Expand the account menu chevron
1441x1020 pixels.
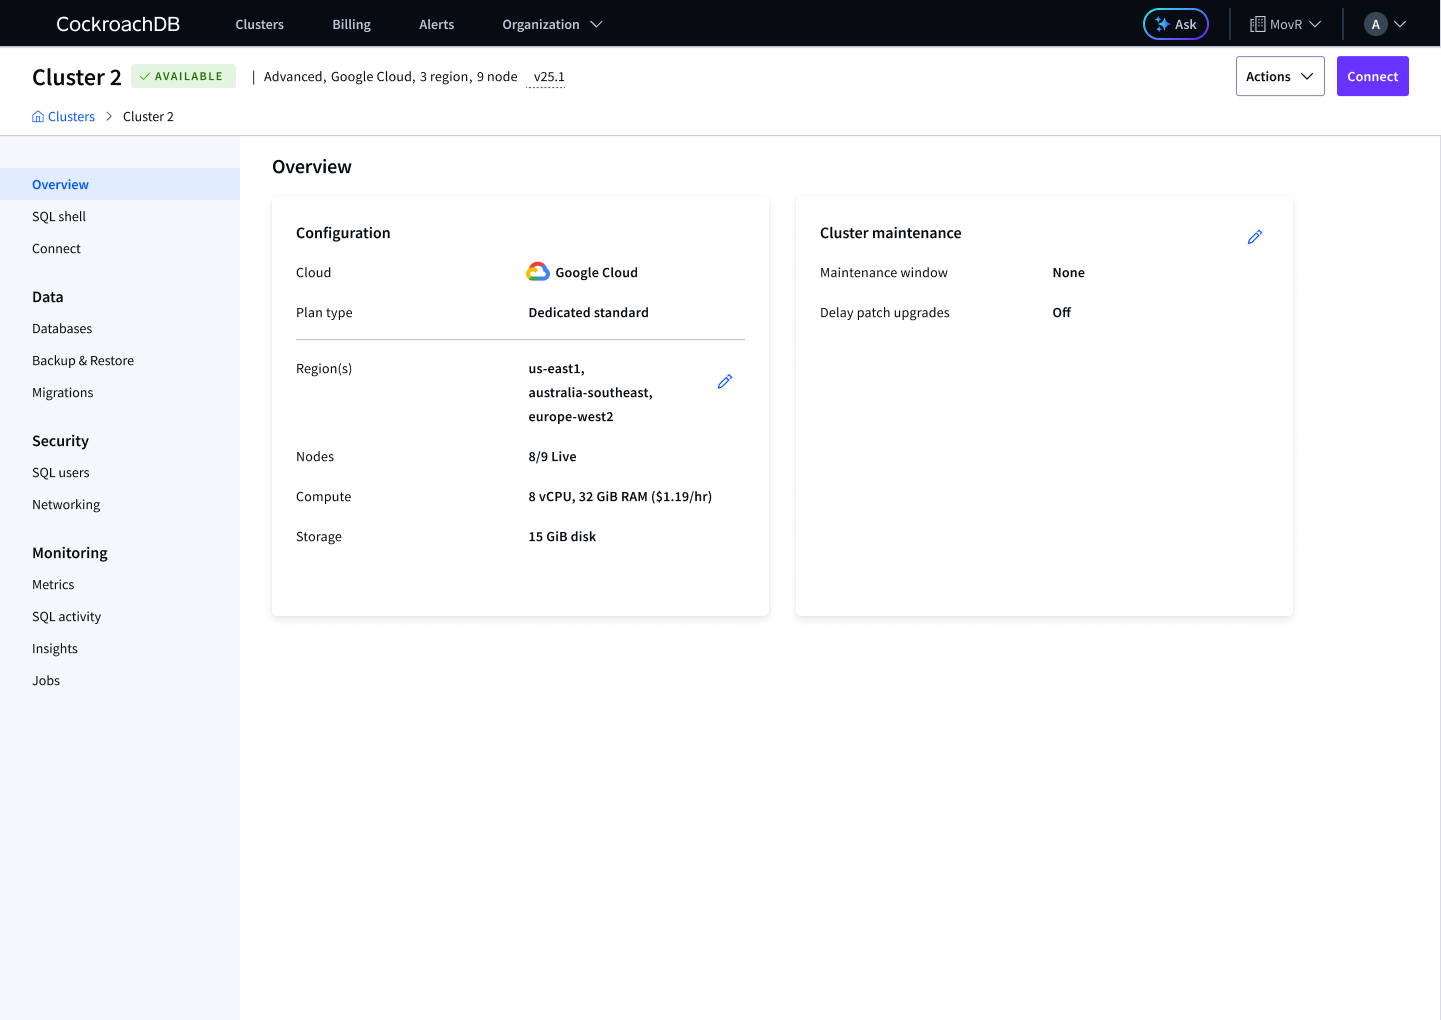[x=1400, y=24]
